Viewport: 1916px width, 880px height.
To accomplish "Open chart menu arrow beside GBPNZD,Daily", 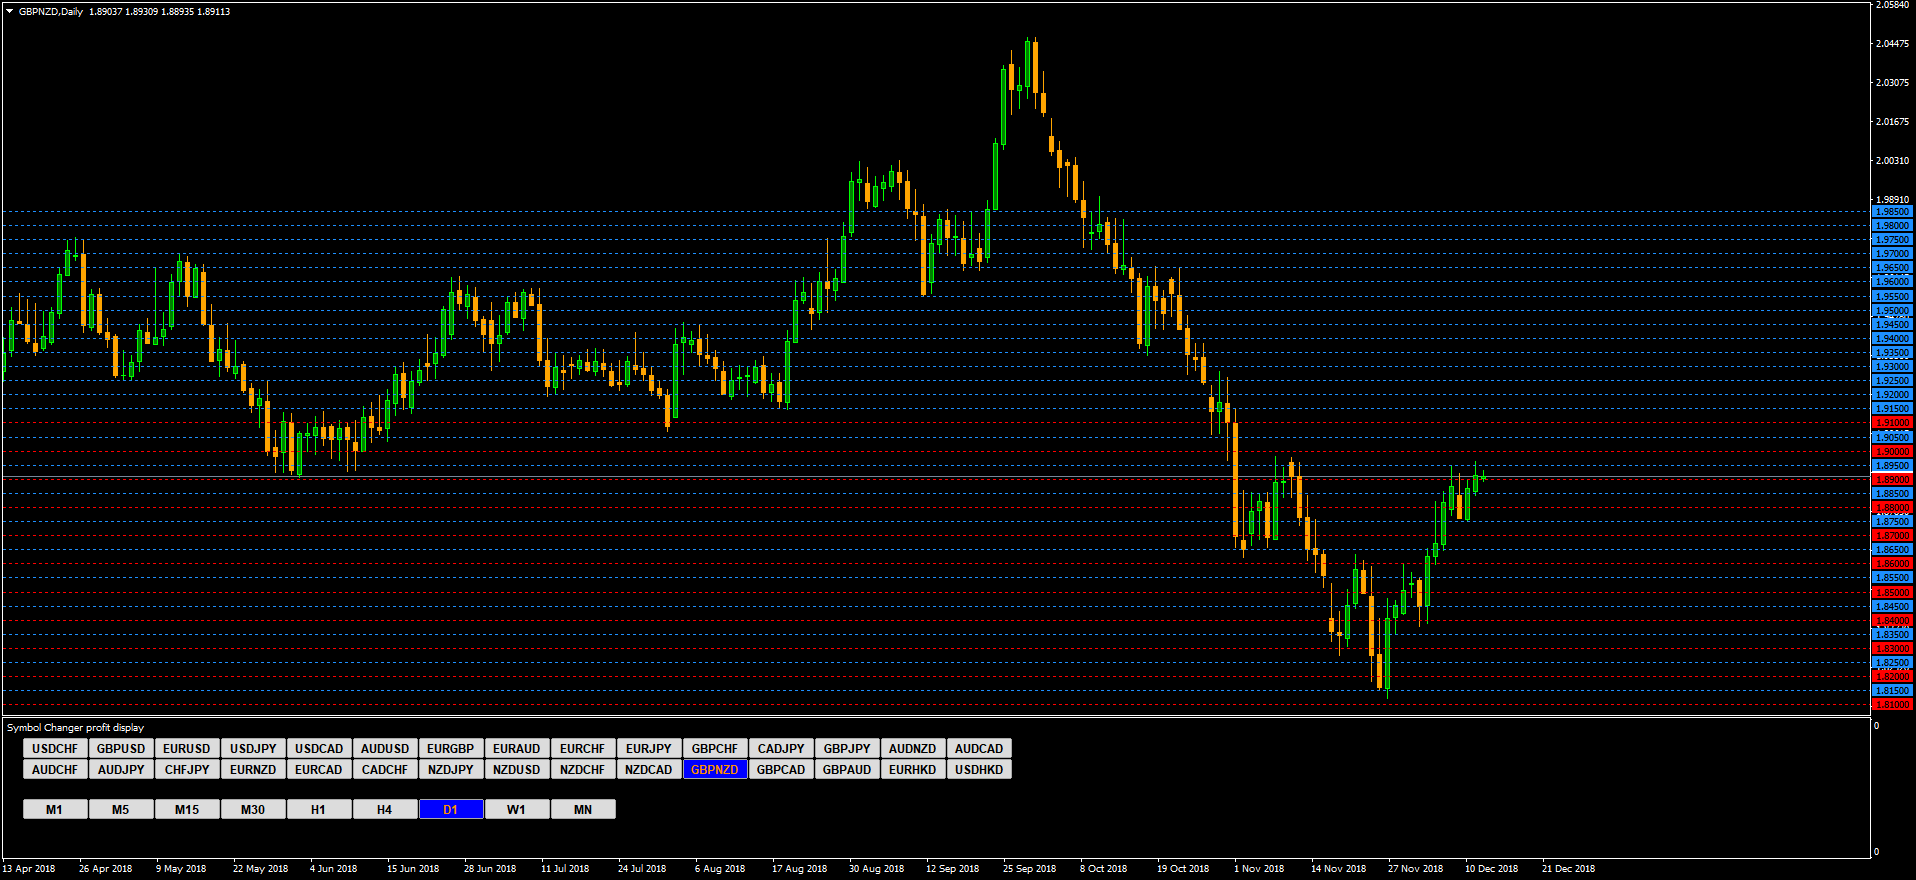I will click(x=10, y=12).
